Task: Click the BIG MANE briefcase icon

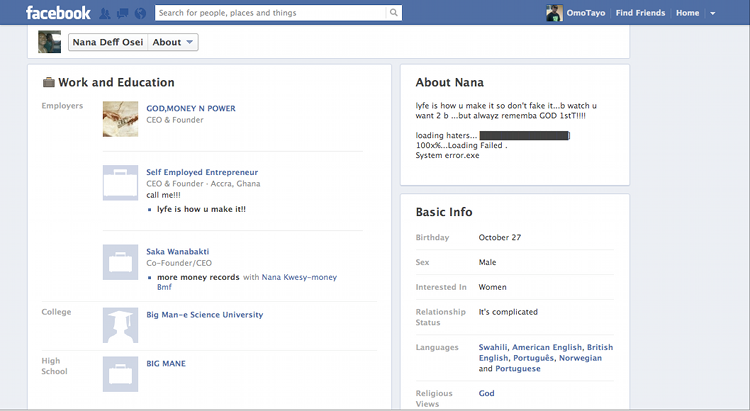Action: click(121, 374)
